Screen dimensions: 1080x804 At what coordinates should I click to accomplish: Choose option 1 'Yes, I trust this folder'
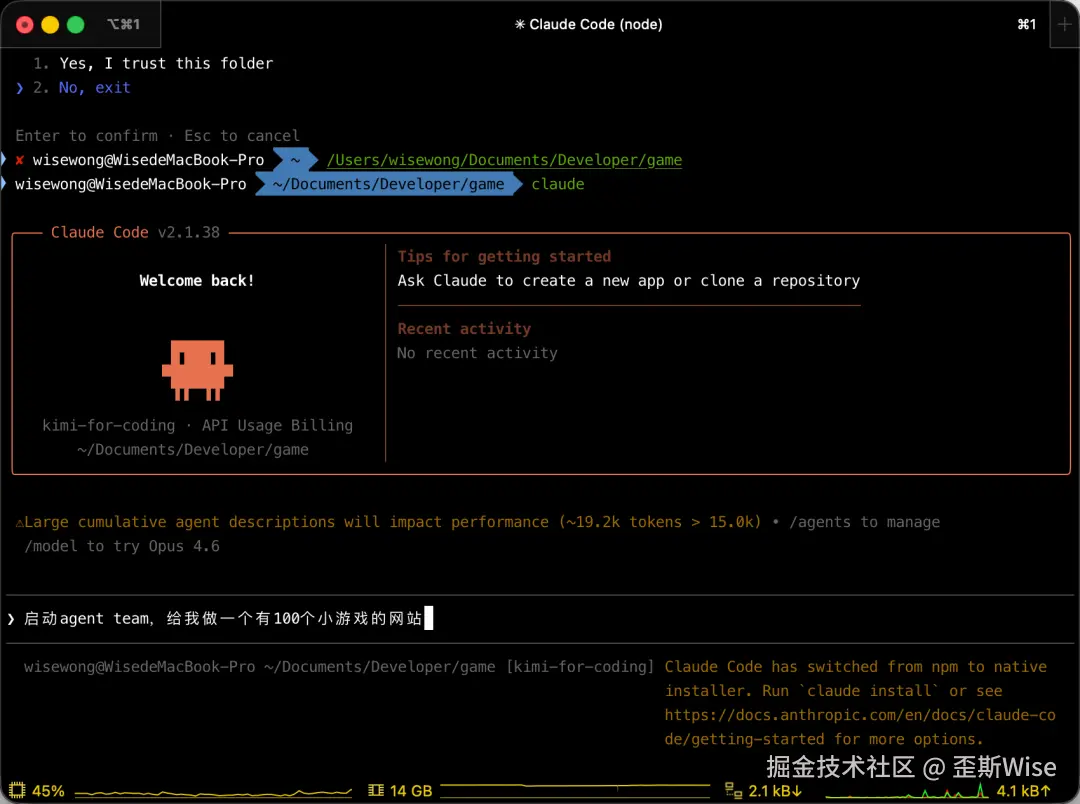point(153,63)
